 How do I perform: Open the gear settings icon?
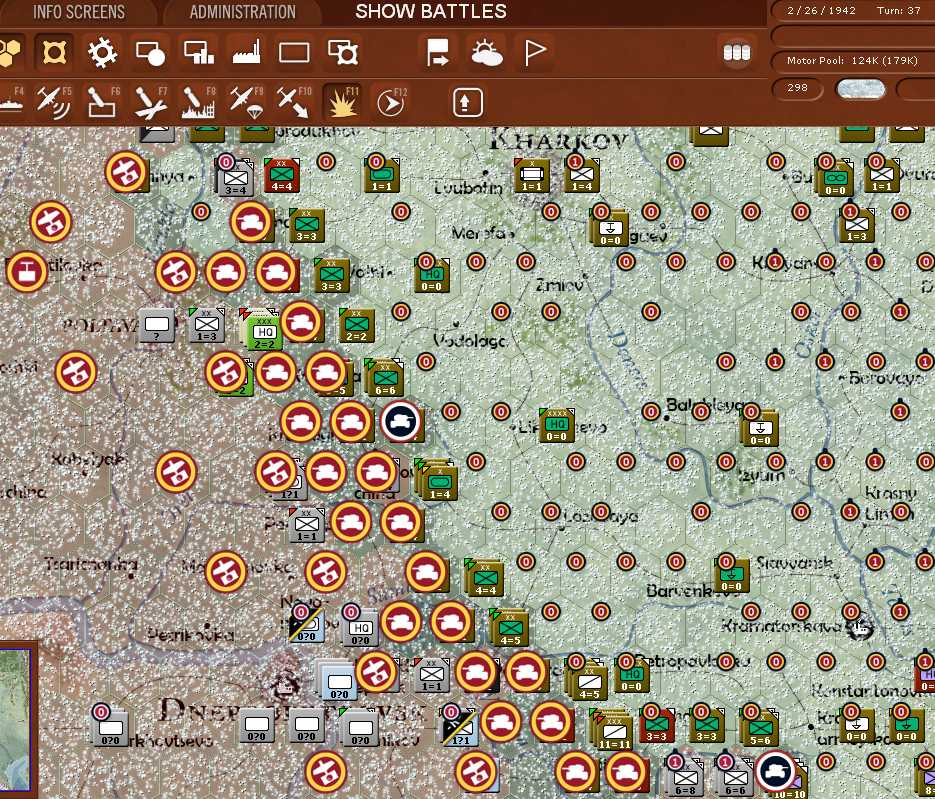(102, 52)
